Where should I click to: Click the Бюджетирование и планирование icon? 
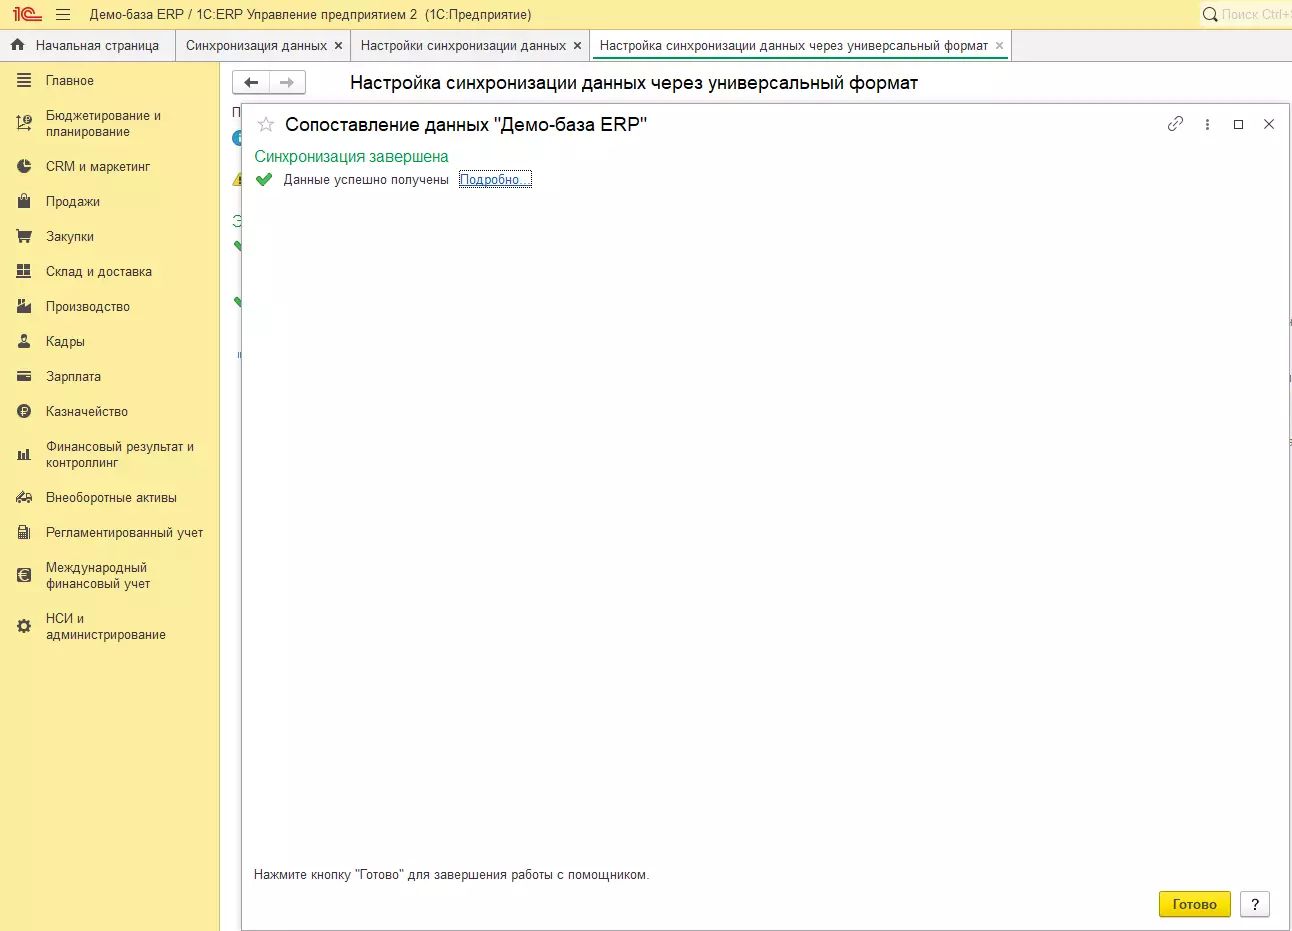coord(24,124)
